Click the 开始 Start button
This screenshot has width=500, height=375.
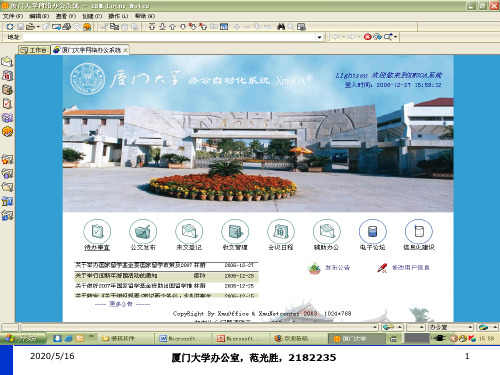tap(23, 339)
